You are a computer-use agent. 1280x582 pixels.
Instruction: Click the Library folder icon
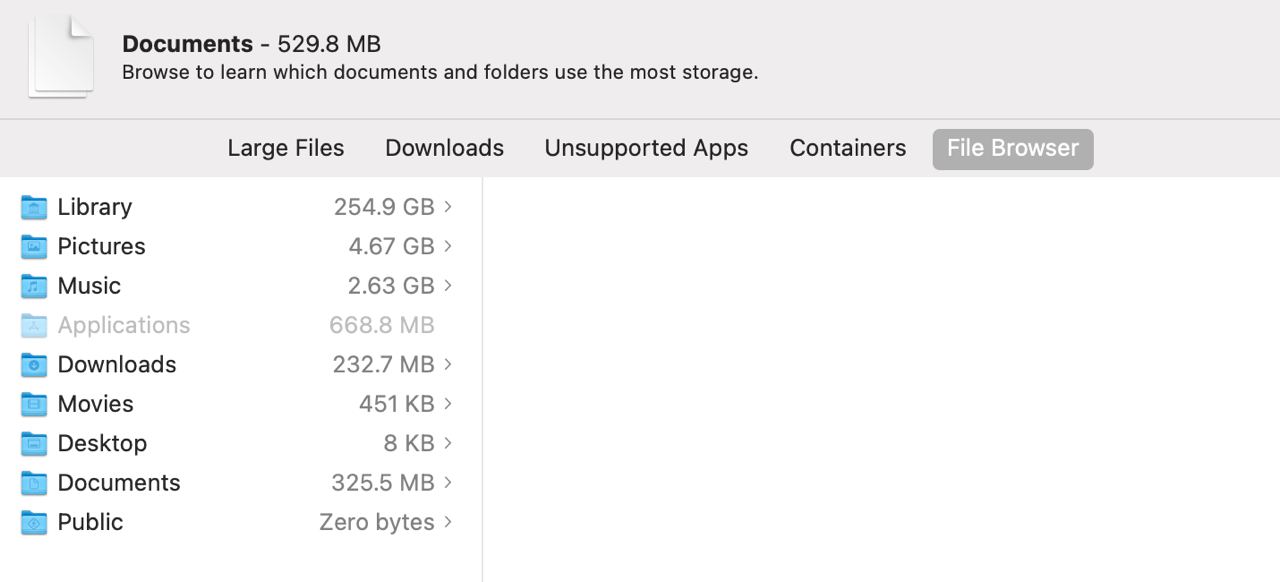click(34, 207)
